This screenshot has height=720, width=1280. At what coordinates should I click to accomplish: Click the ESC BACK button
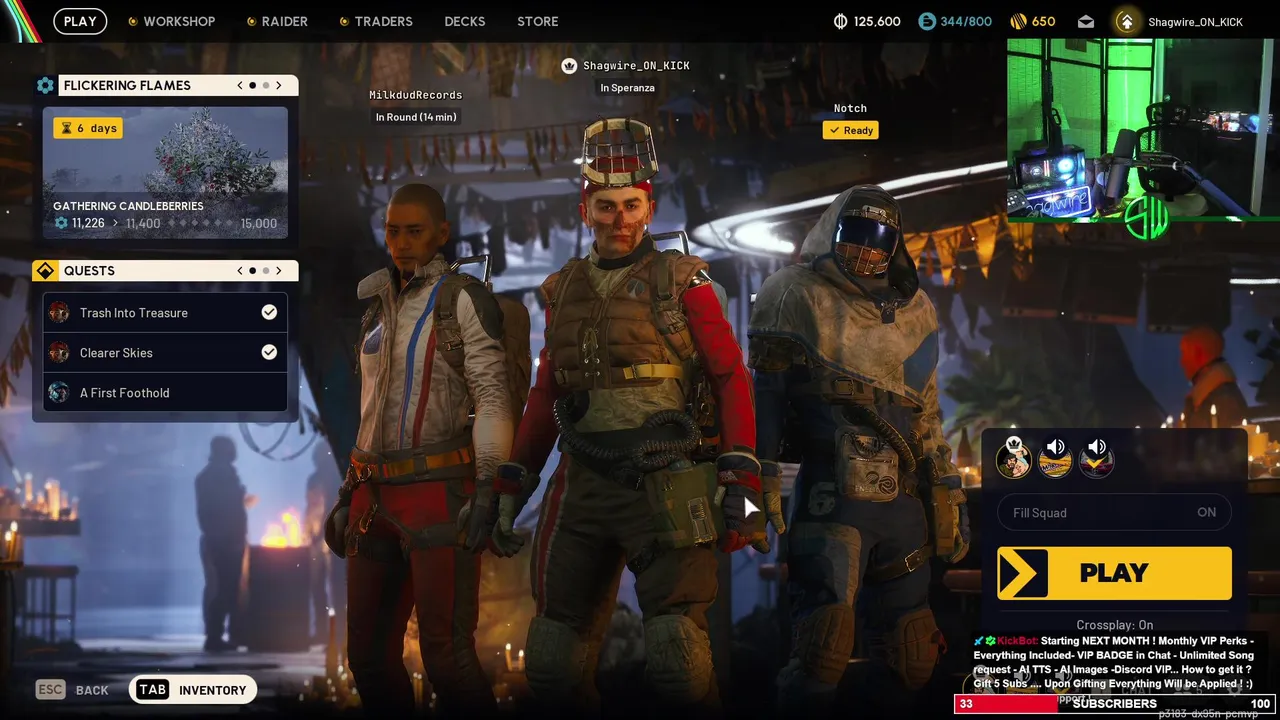(72, 690)
